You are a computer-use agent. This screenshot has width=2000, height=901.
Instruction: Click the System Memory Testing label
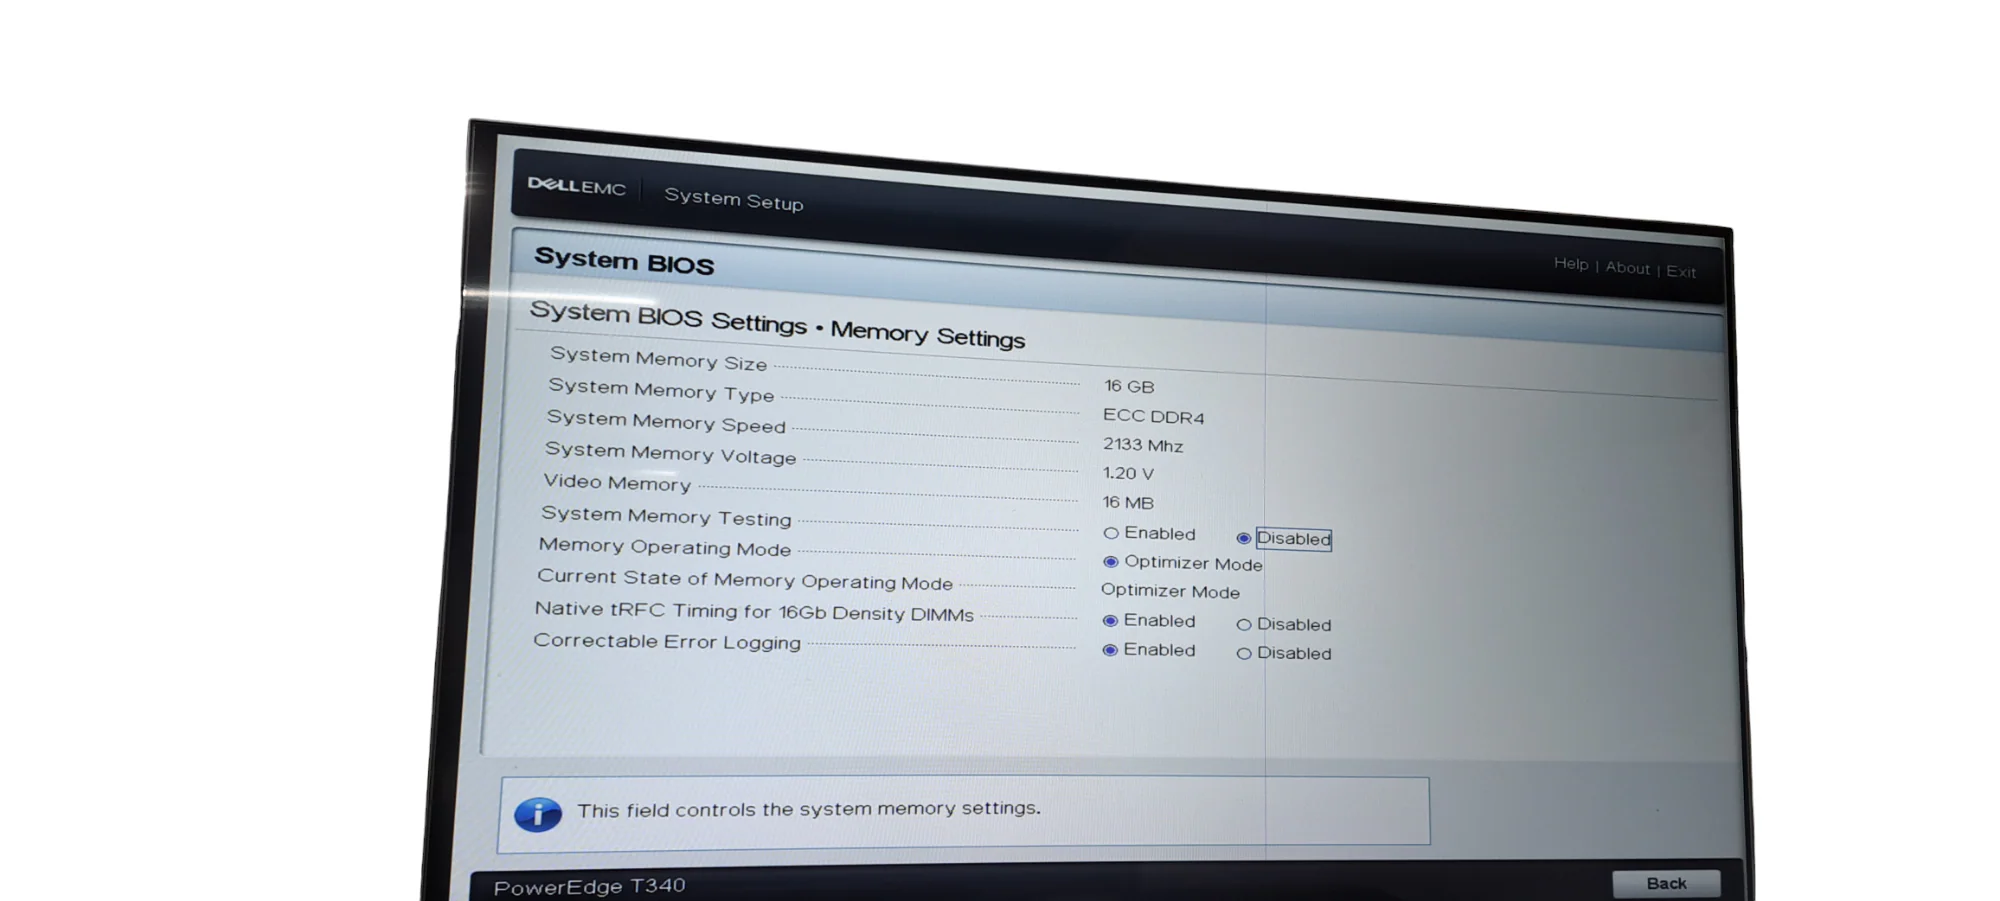(x=666, y=516)
